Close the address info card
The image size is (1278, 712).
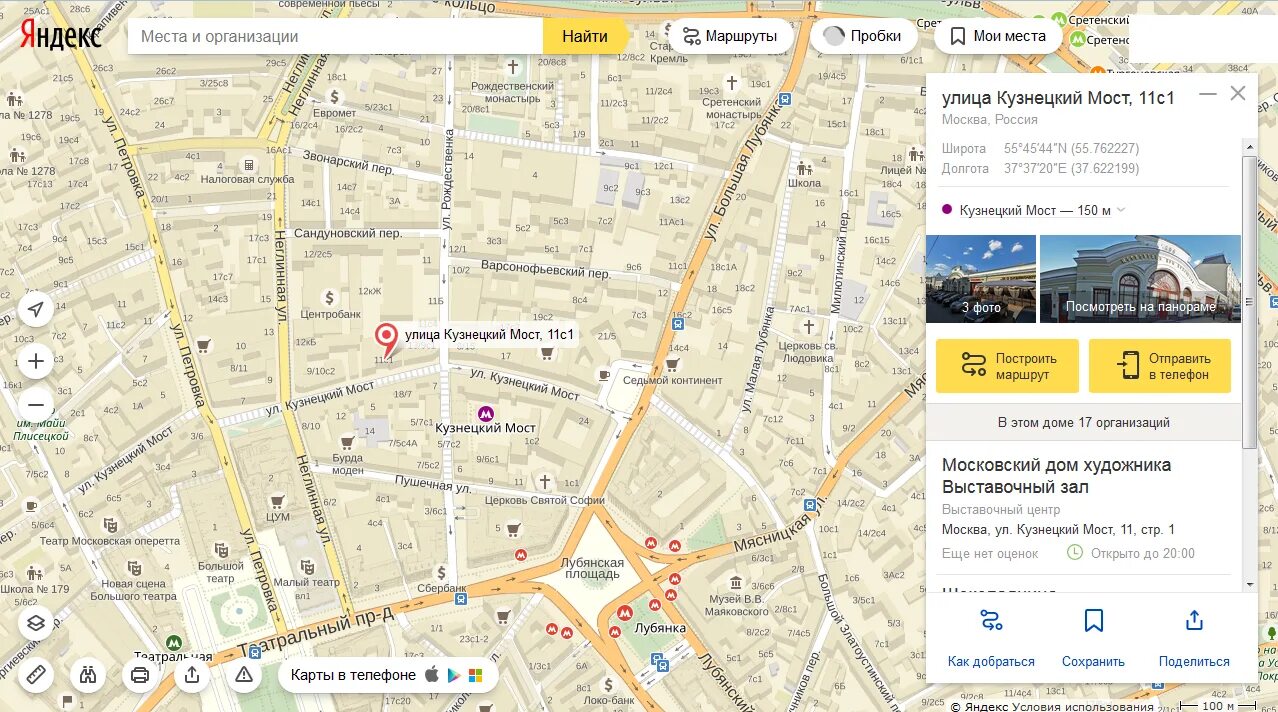[1238, 93]
